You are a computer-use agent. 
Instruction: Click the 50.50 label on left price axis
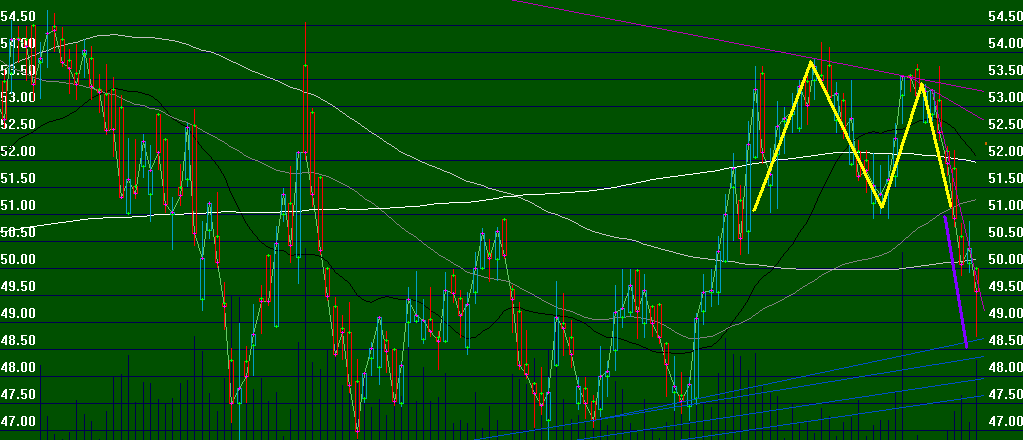(18, 232)
